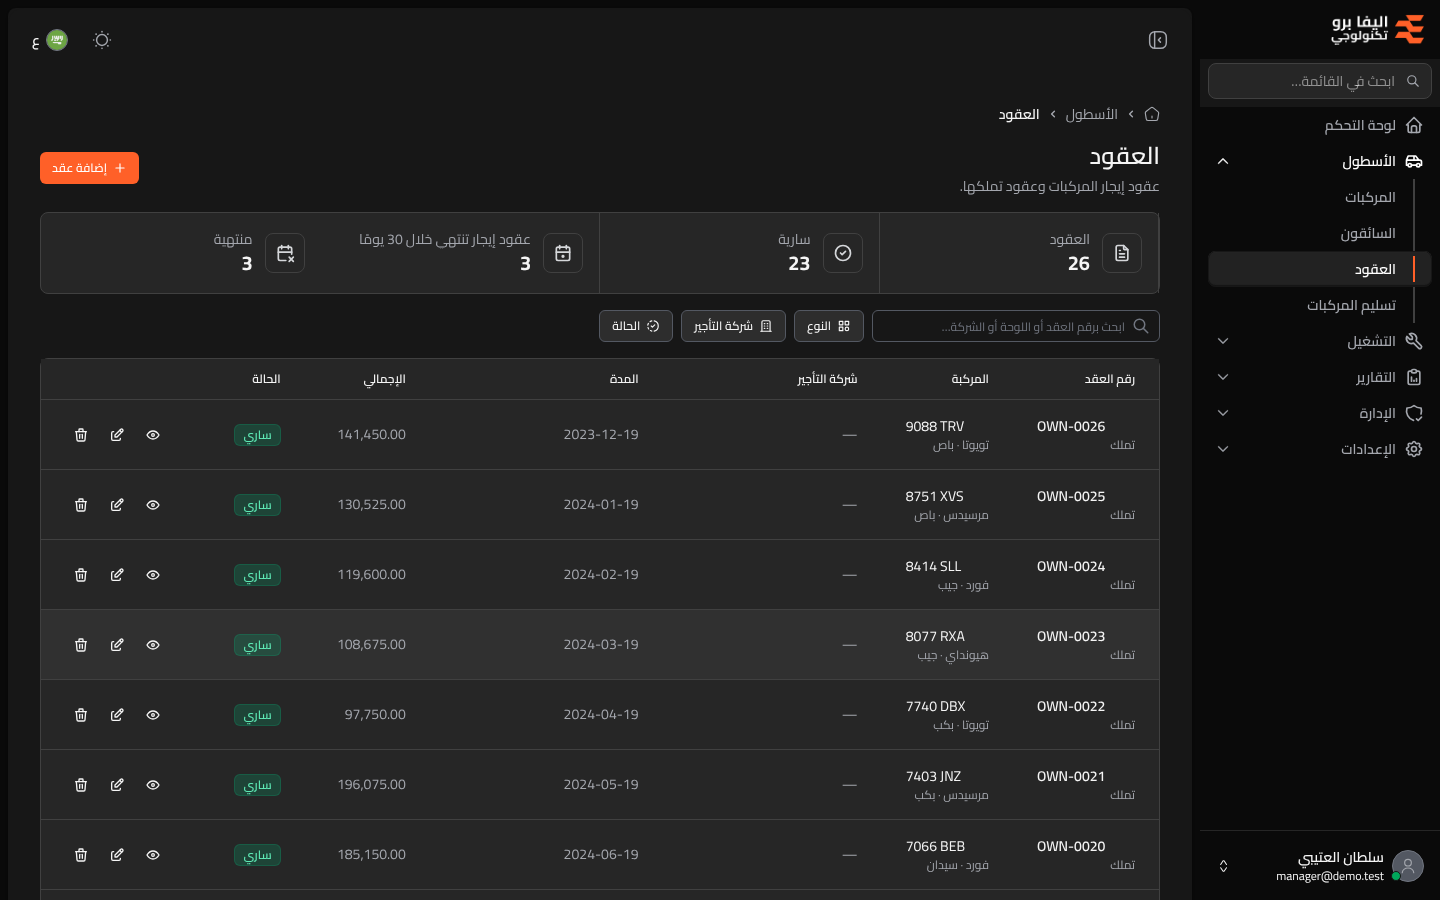
Task: Delete contract OWN-0024 with the trash icon
Action: tap(81, 575)
